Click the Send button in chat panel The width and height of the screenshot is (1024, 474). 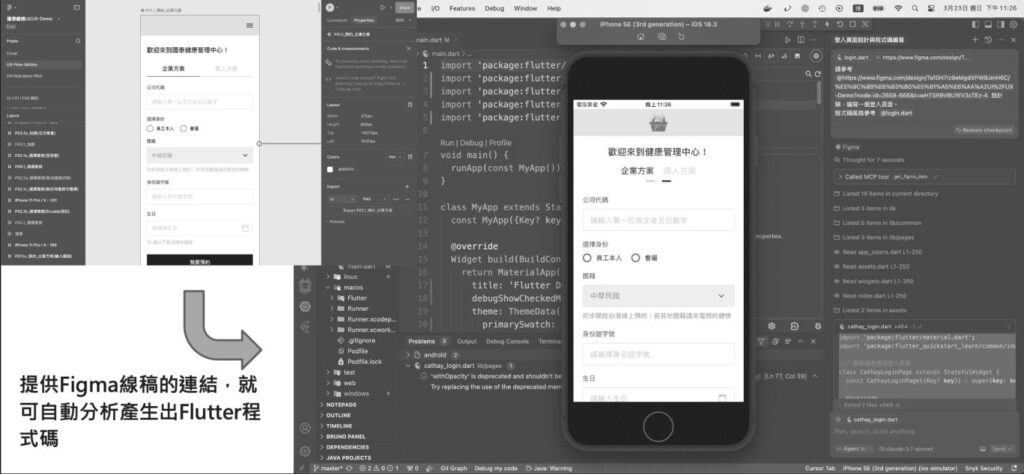click(x=1000, y=449)
